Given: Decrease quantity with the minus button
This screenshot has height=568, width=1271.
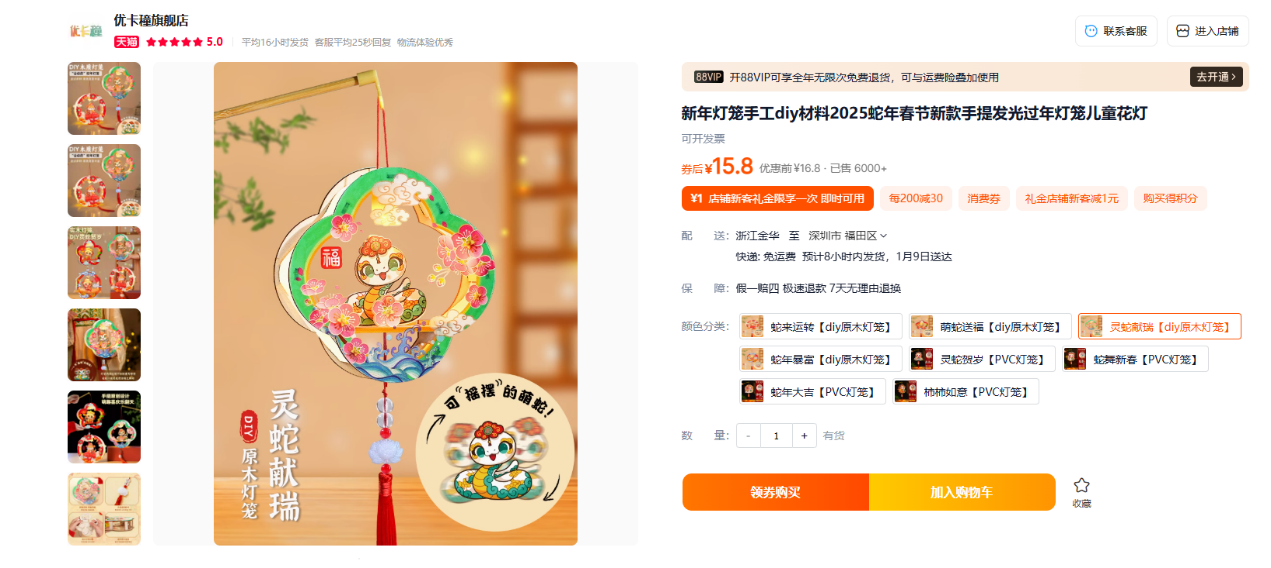Looking at the screenshot, I should pos(748,435).
